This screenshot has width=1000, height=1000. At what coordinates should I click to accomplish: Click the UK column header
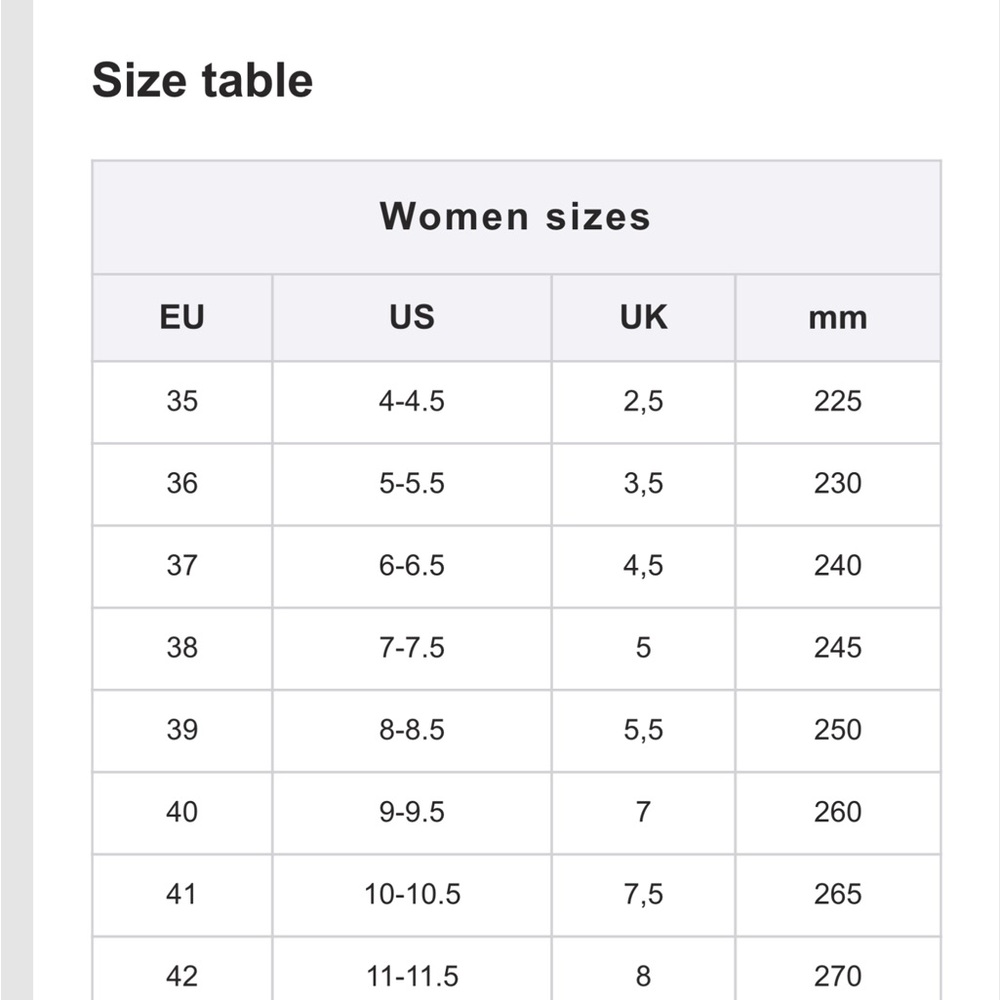[x=643, y=318]
